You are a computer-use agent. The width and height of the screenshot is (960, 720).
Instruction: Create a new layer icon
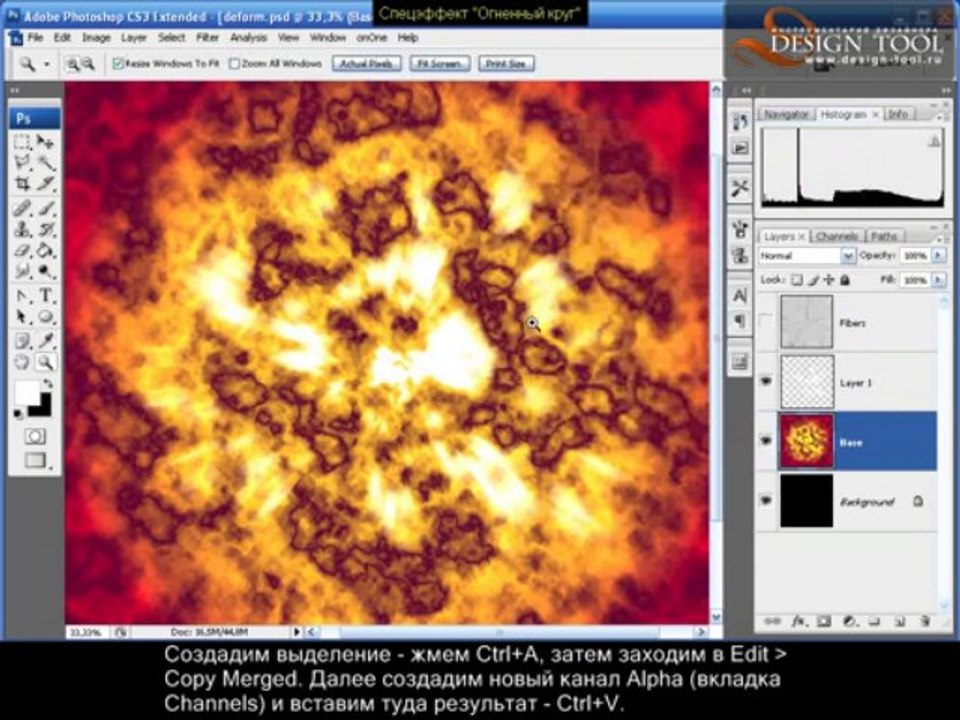coord(899,621)
